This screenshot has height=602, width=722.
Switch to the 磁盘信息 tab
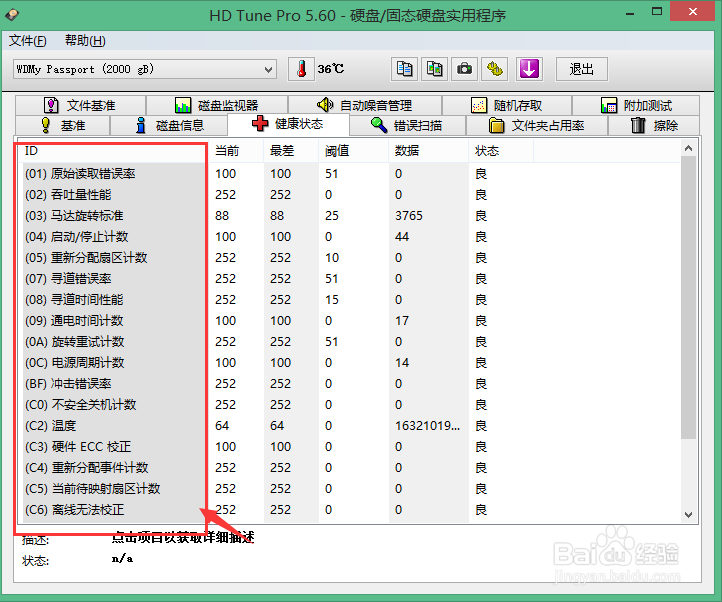coord(169,125)
